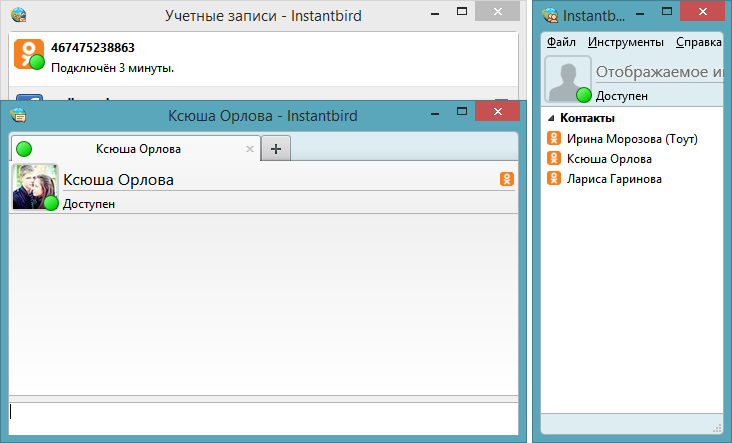Click the Ксюша Орлова name heading in chat
The image size is (732, 443).
(119, 180)
